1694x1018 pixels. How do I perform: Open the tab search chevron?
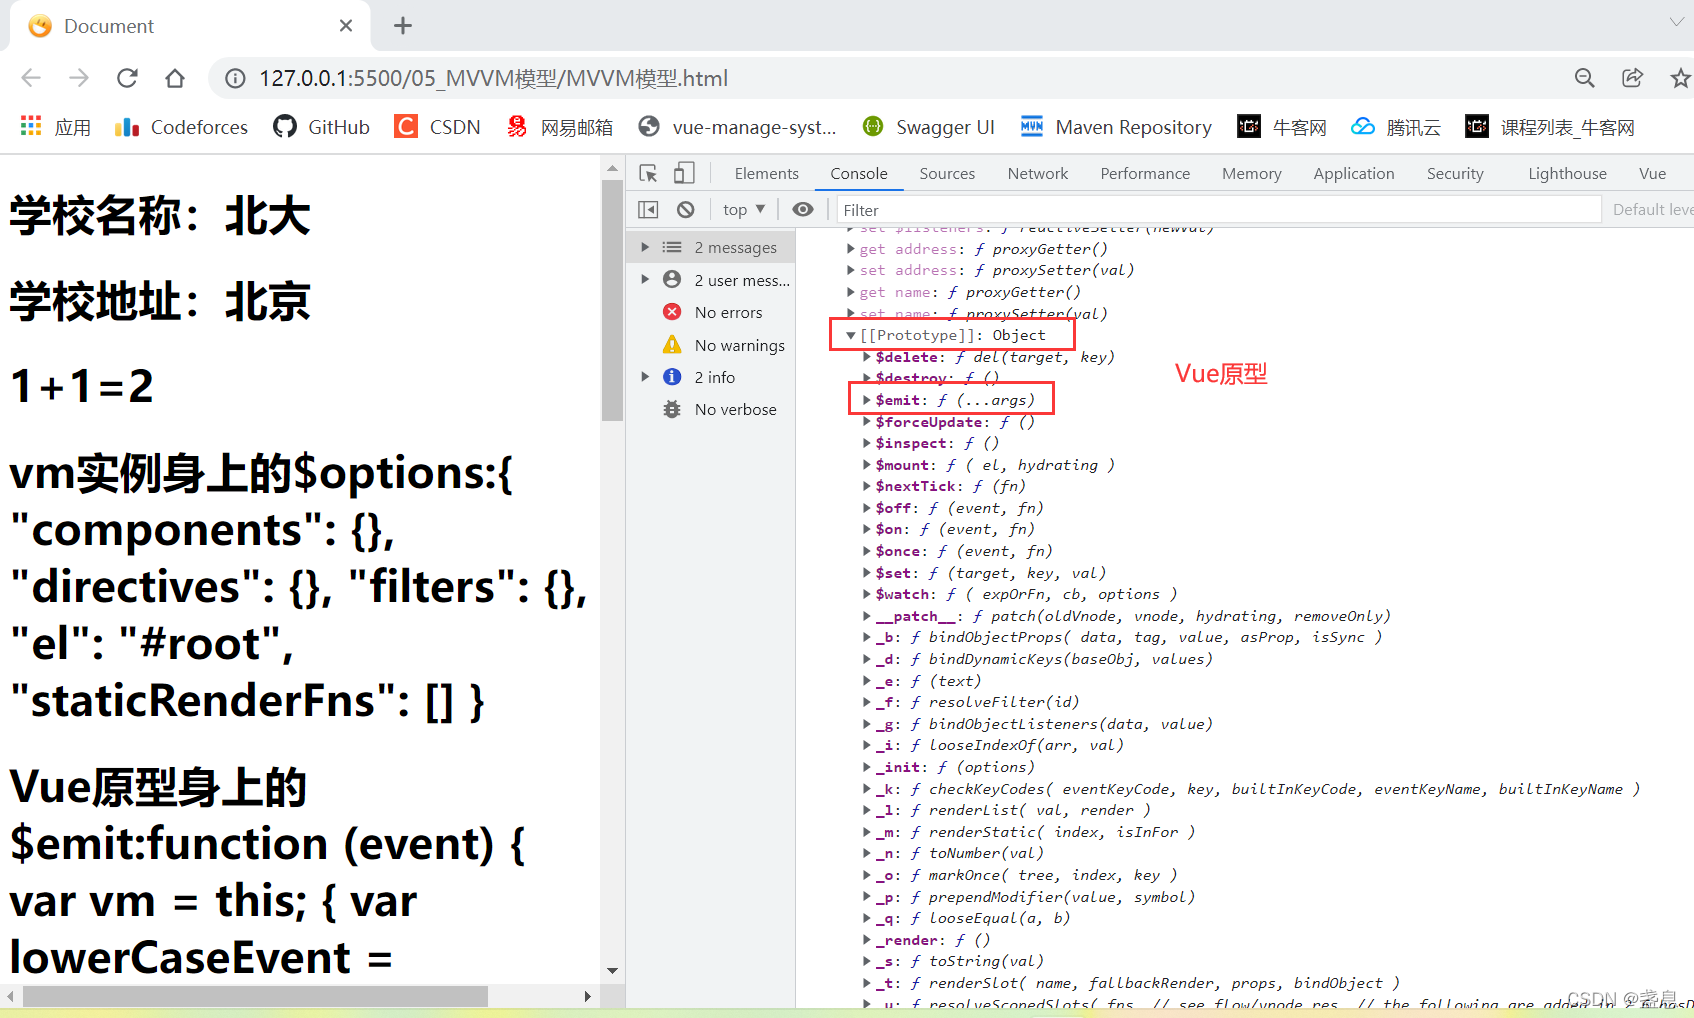point(1676,22)
